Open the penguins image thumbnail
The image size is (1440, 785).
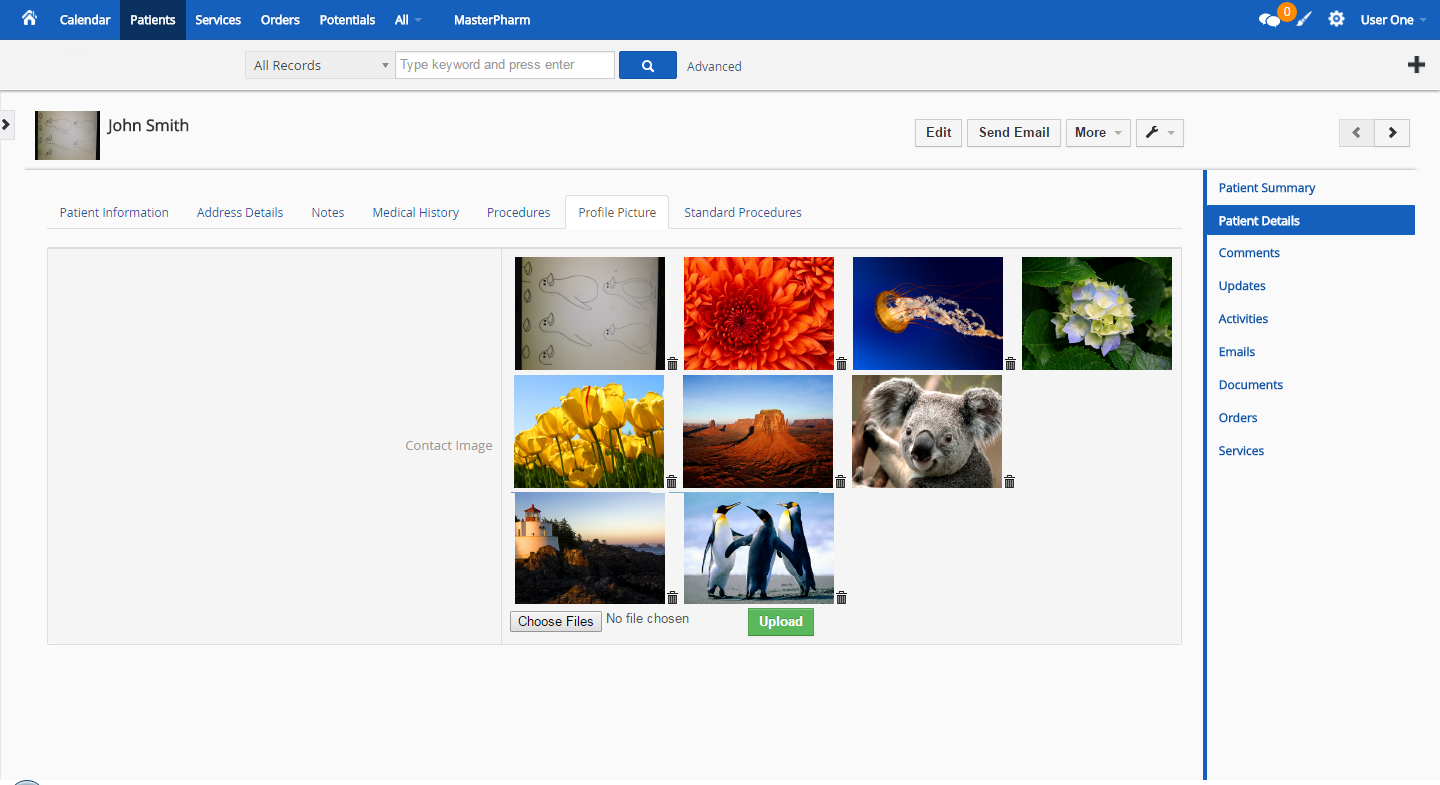click(x=759, y=548)
